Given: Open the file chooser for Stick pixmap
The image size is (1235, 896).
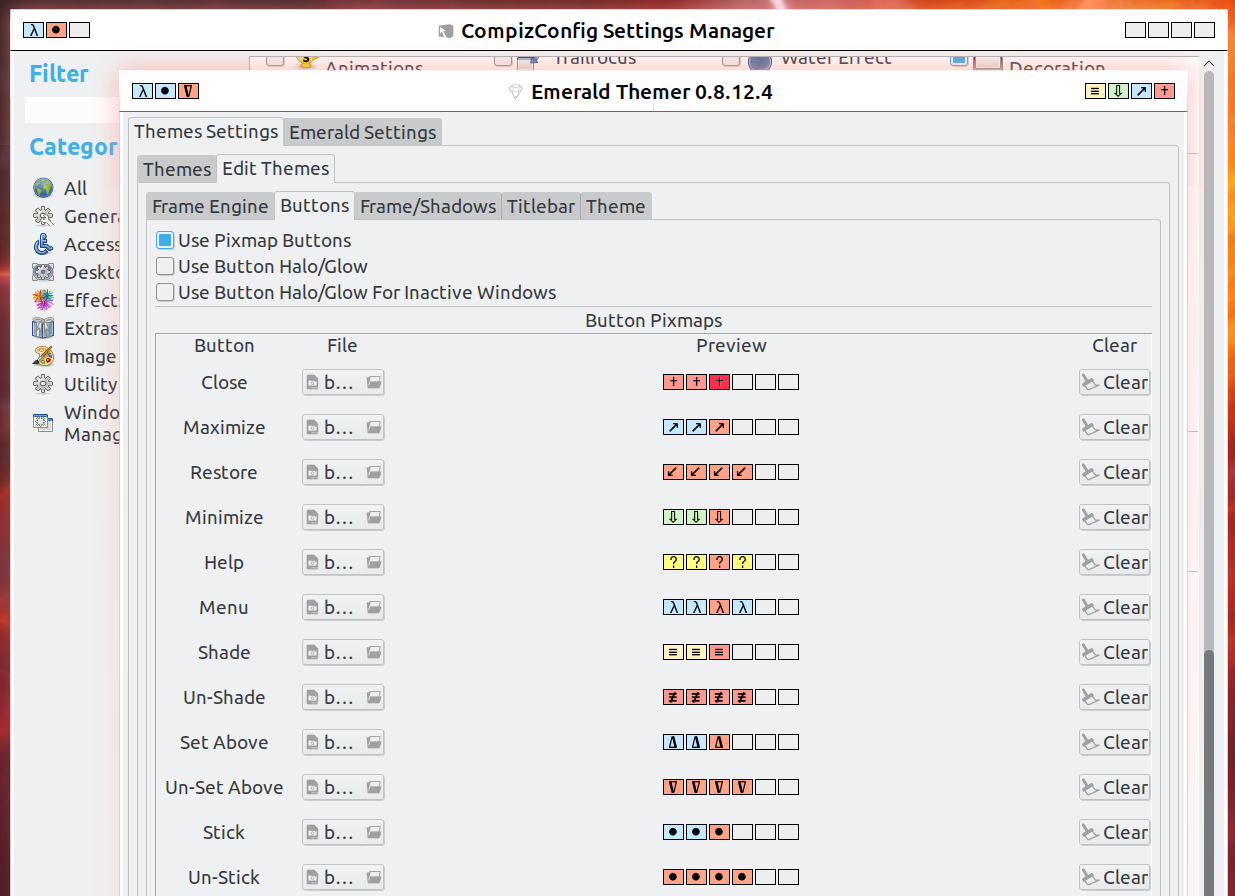Looking at the screenshot, I should tap(343, 833).
